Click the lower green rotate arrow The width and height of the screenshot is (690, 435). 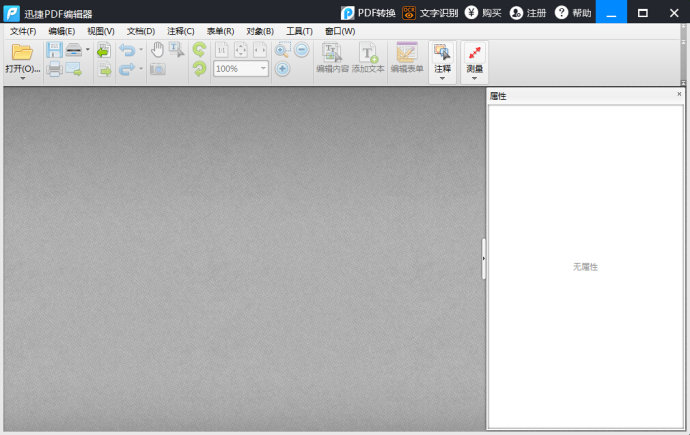tap(199, 69)
